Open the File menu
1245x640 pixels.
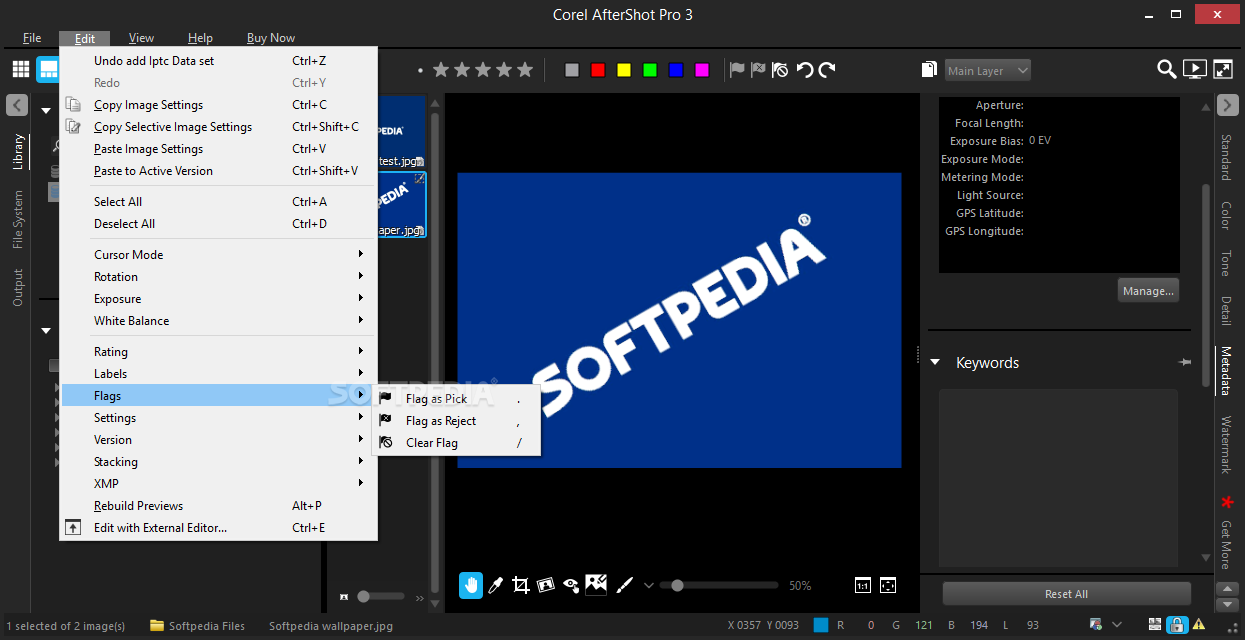pyautogui.click(x=32, y=38)
